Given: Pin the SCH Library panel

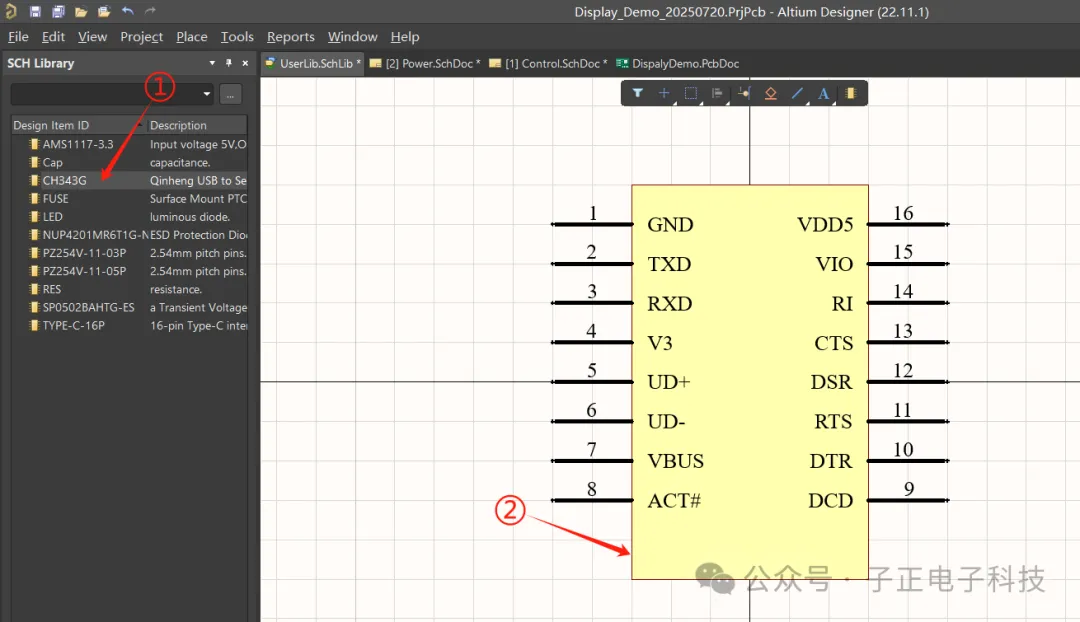Looking at the screenshot, I should [x=229, y=63].
